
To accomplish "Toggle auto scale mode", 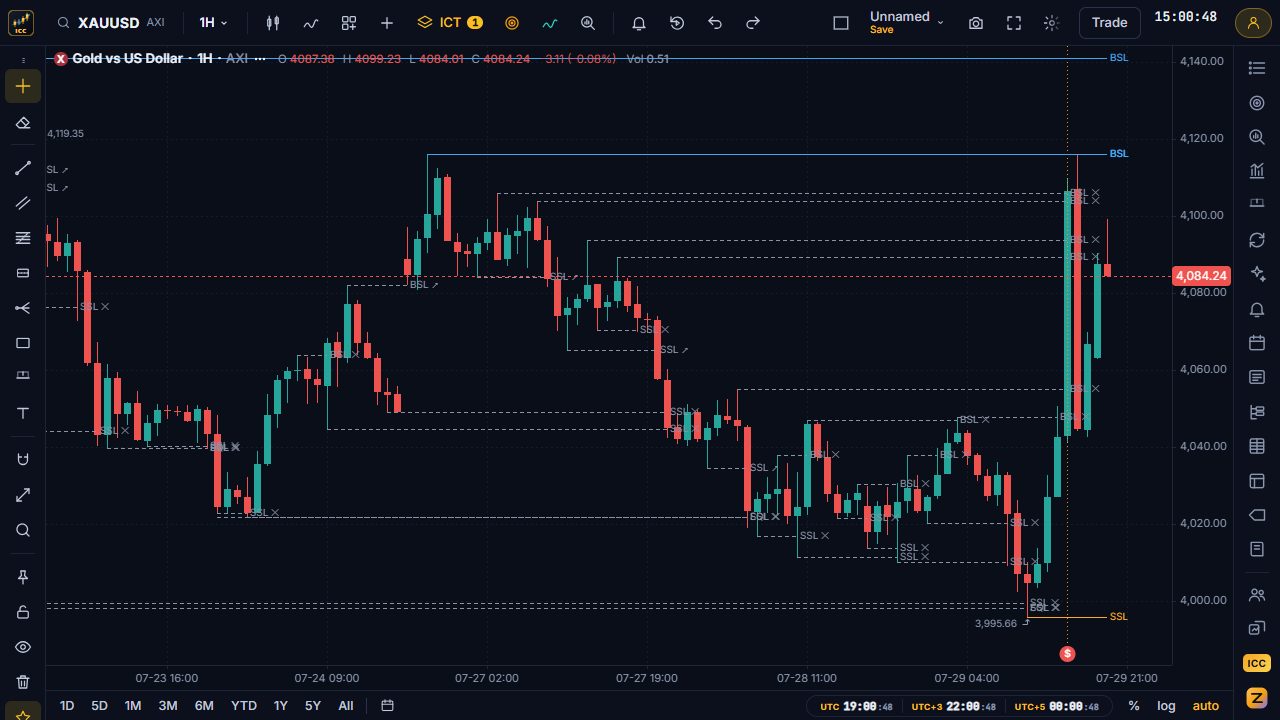I will click(1206, 705).
